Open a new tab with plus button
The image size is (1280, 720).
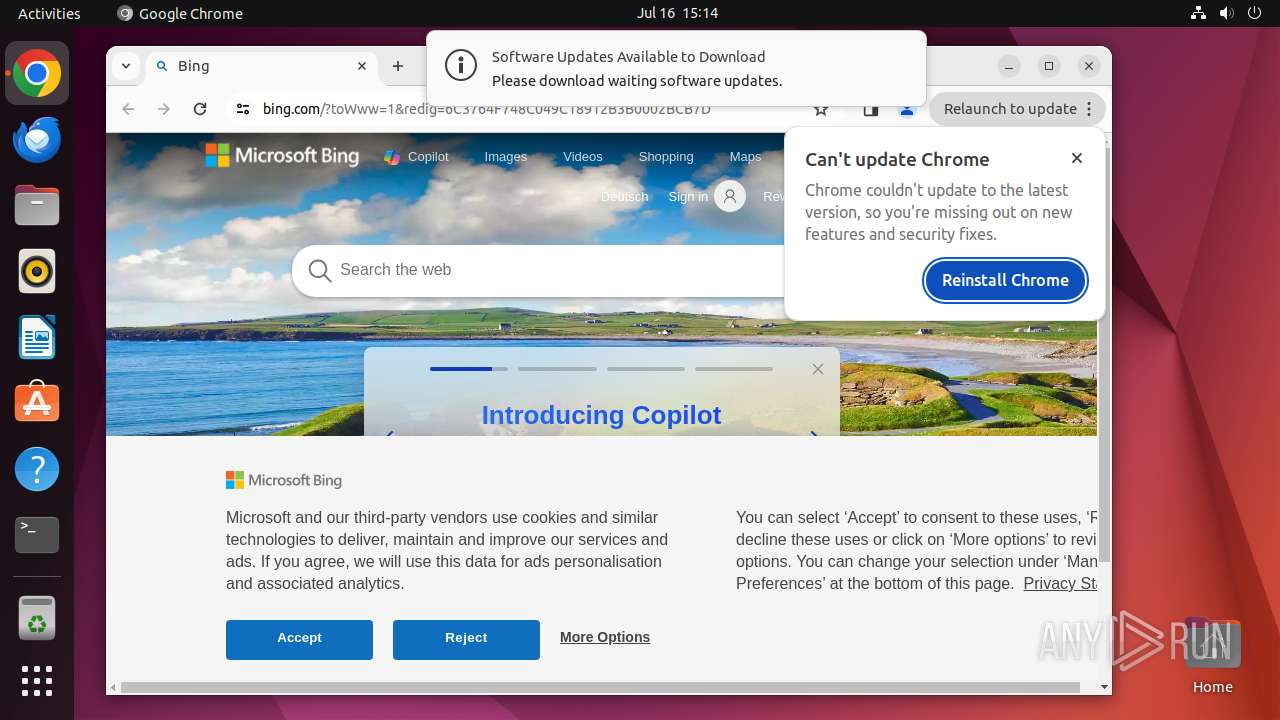click(x=398, y=66)
